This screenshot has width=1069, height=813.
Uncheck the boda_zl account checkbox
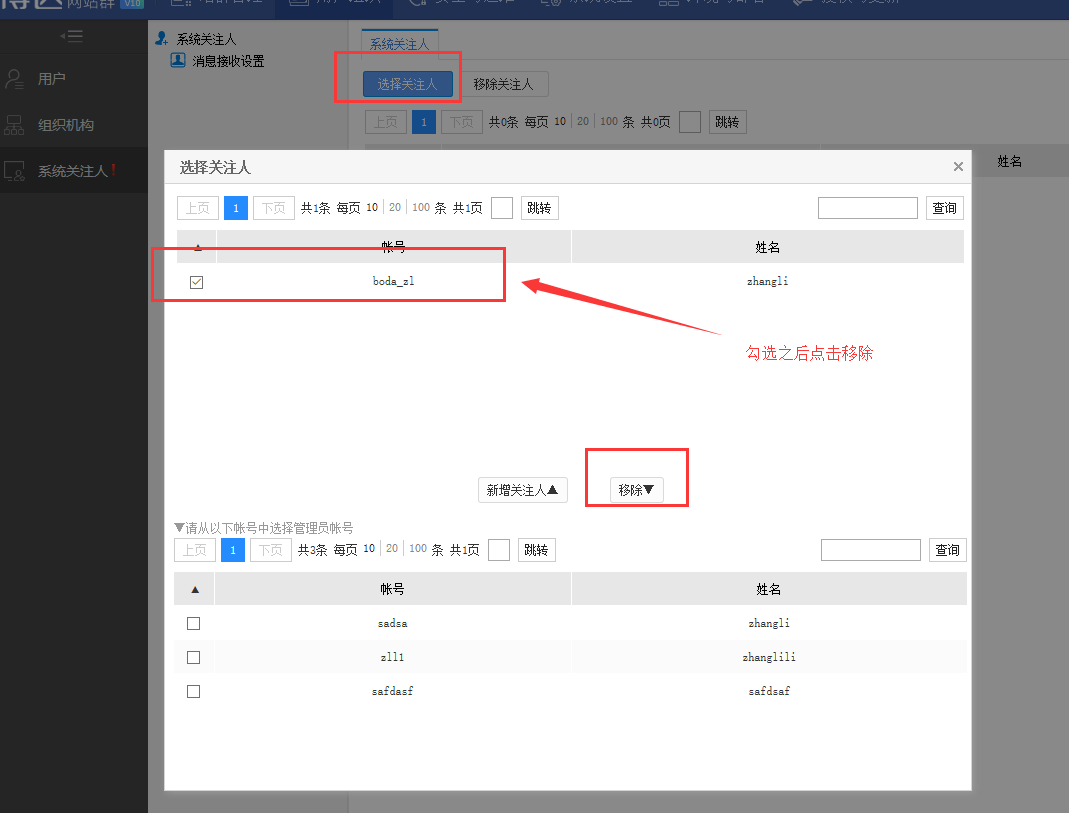(x=196, y=282)
